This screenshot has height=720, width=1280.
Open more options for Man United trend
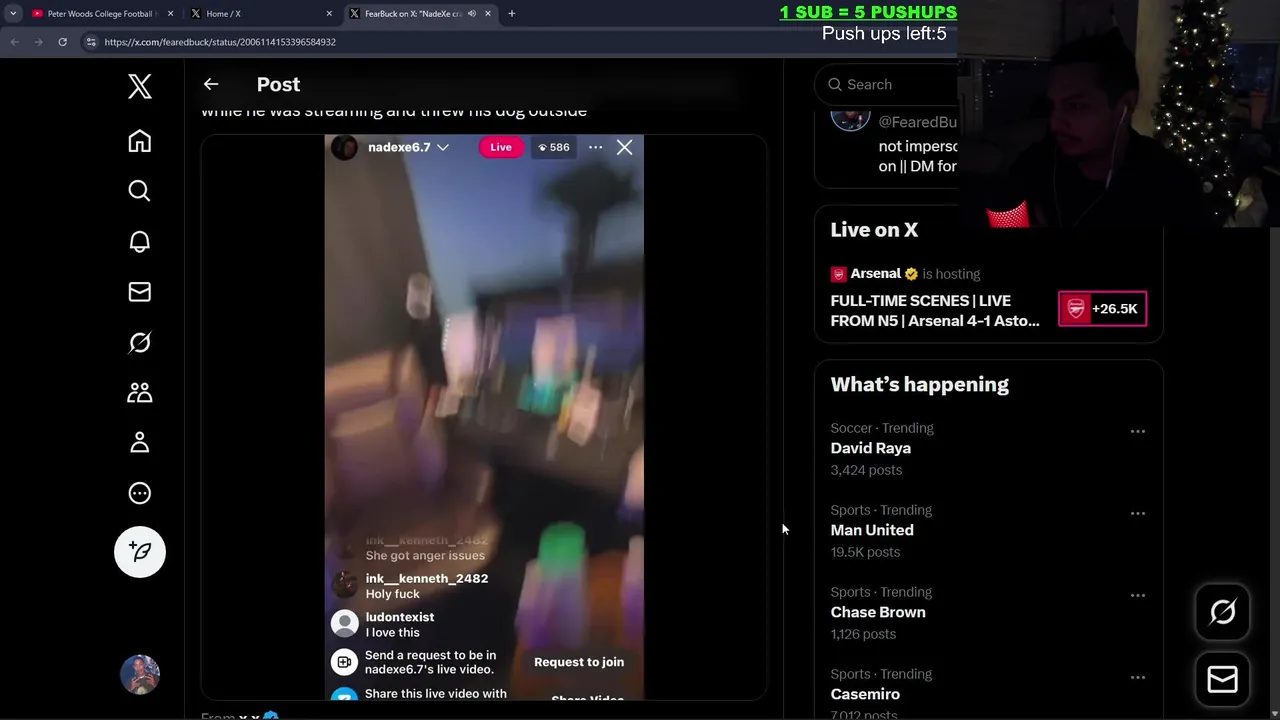pos(1138,514)
